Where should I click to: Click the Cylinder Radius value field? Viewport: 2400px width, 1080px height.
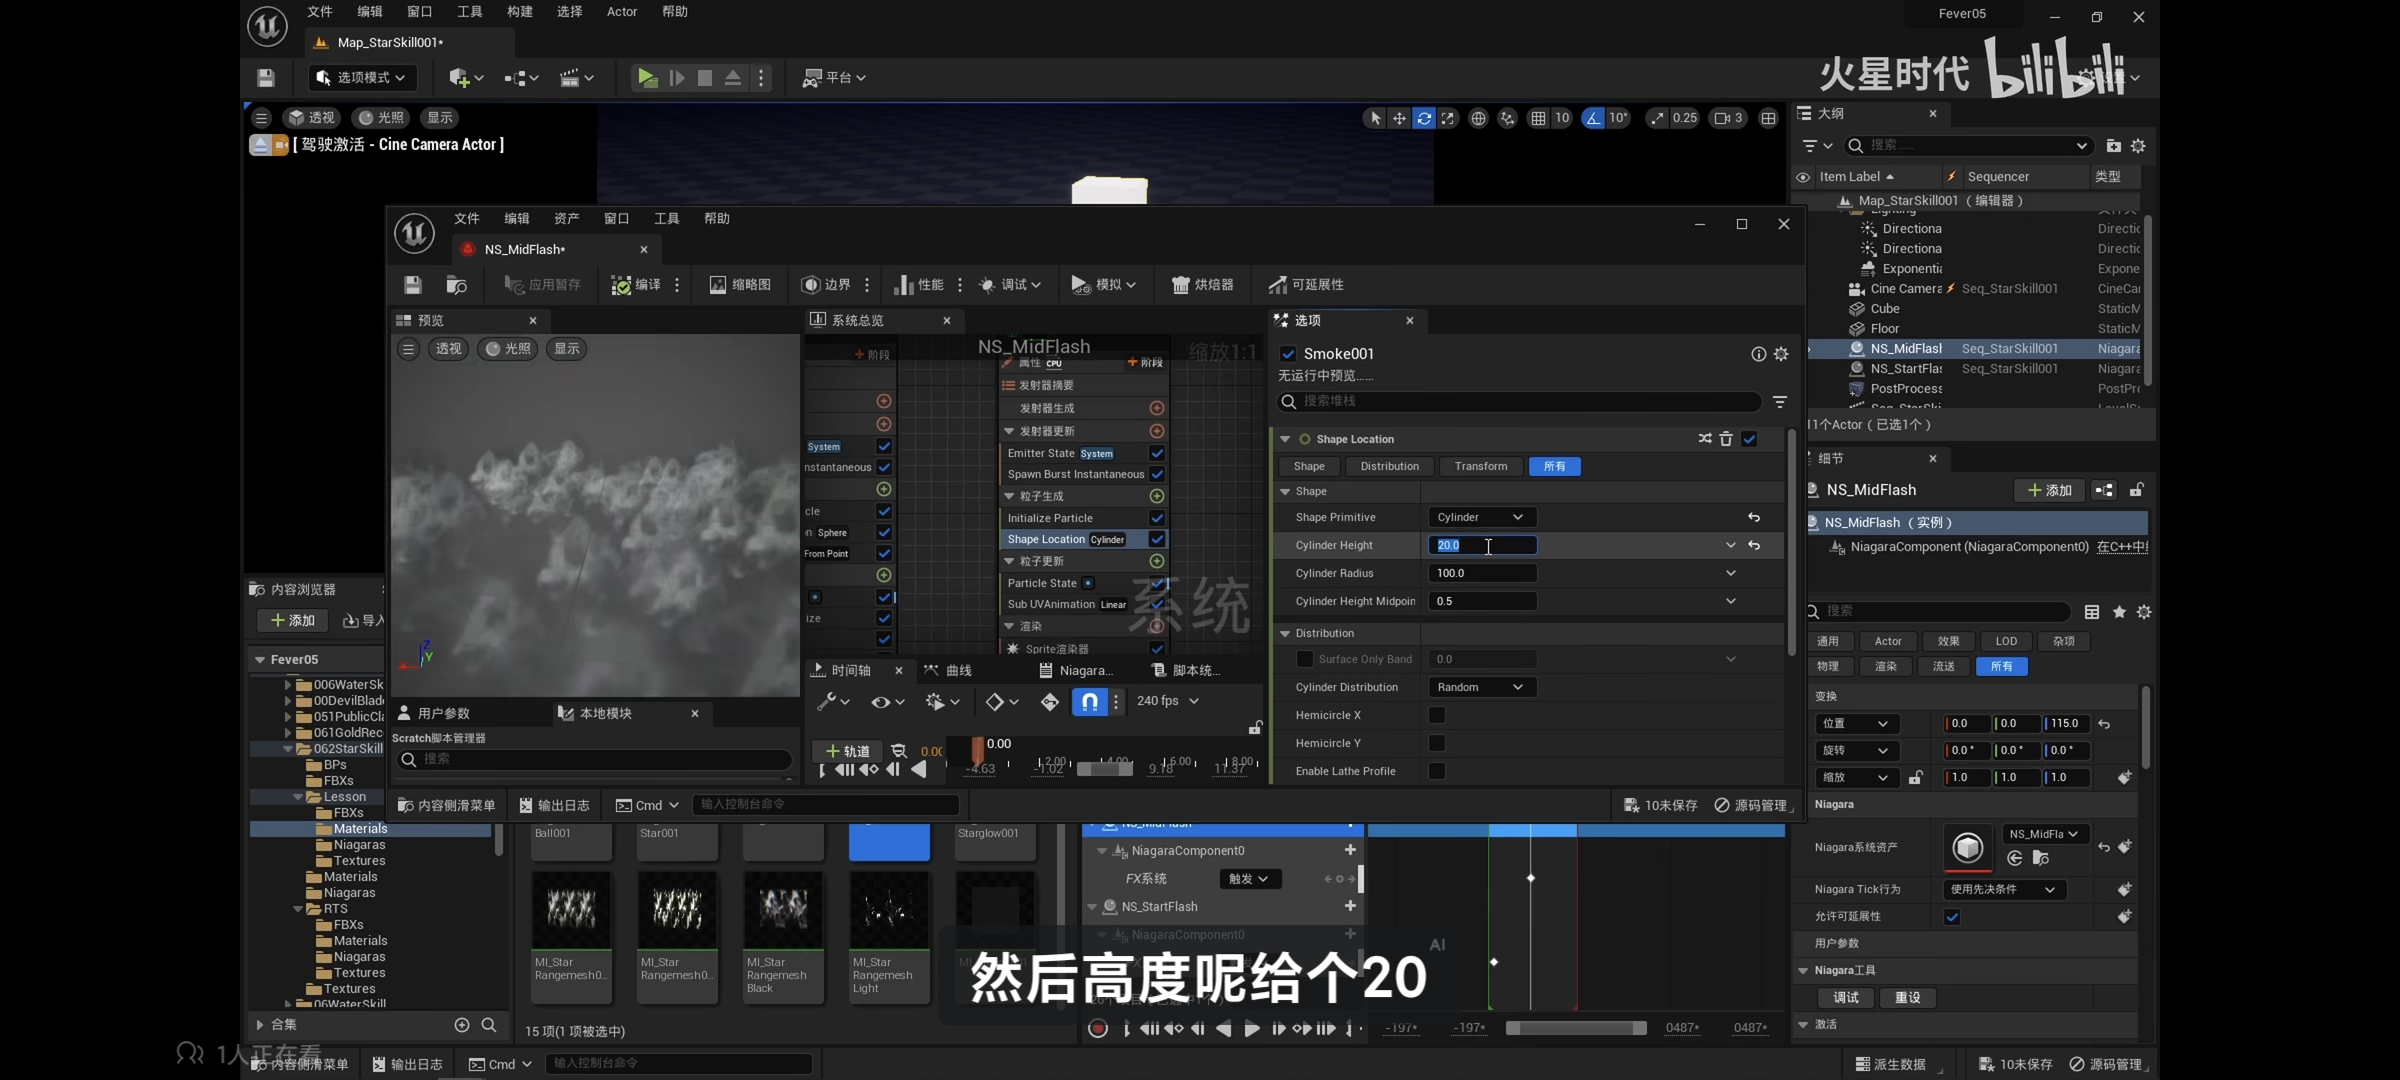point(1482,573)
